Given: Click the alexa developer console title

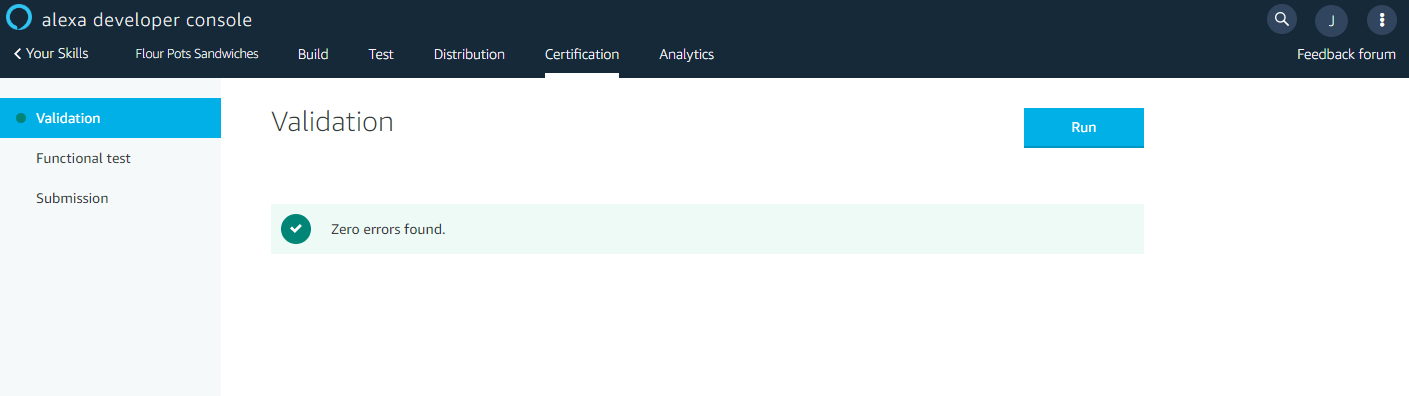Looking at the screenshot, I should click(147, 20).
